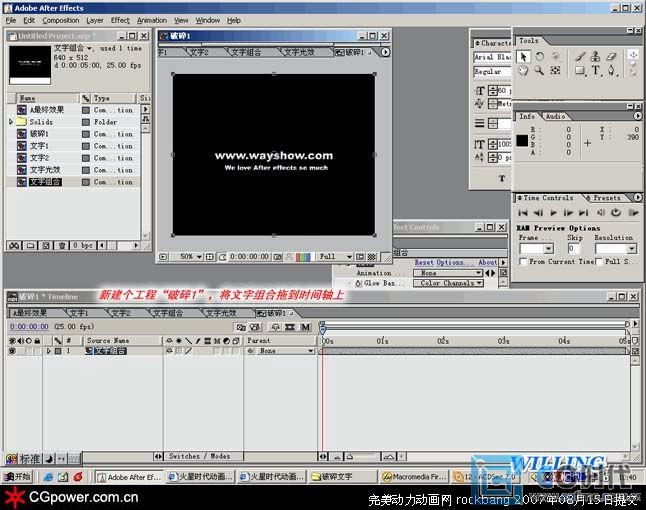Open the Animation menu
Image resolution: width=646 pixels, height=510 pixels.
(x=152, y=20)
